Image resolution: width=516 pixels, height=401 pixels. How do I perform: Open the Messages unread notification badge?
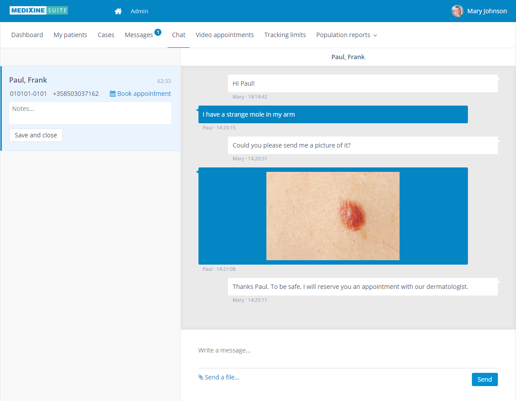tap(158, 32)
